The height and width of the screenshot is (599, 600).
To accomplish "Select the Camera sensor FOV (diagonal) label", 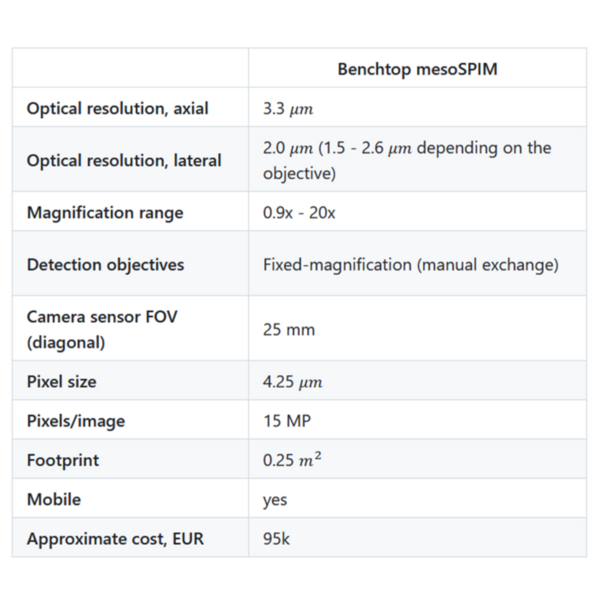I will (102, 330).
